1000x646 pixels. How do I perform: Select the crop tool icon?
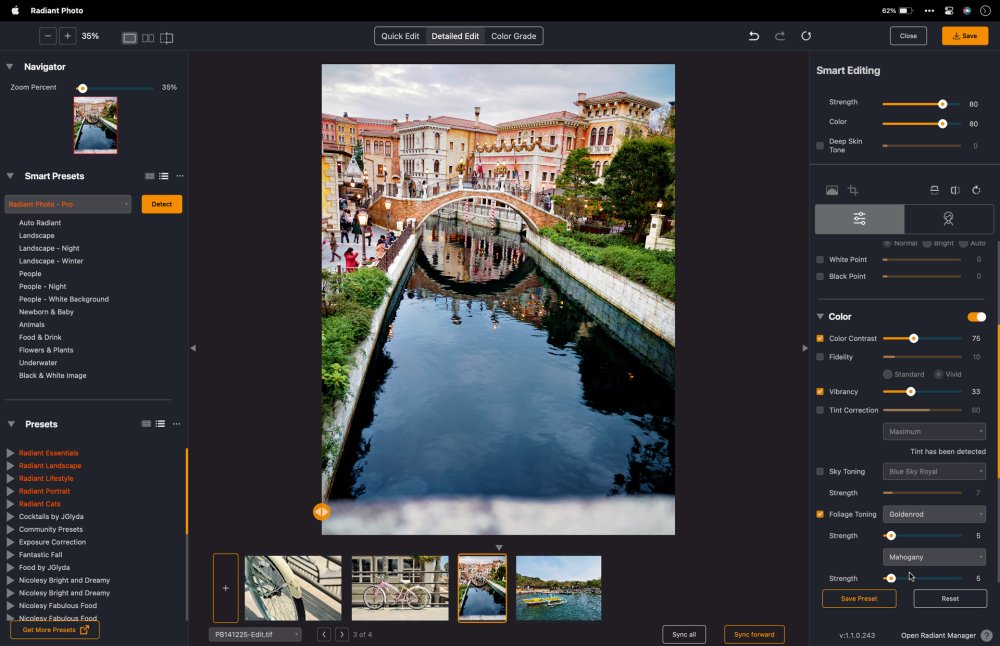pyautogui.click(x=853, y=190)
